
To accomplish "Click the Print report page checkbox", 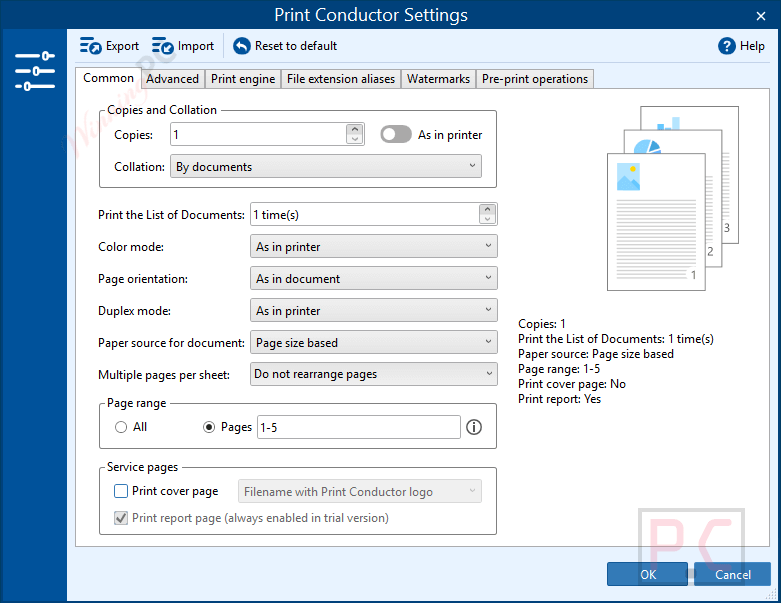I will click(x=121, y=518).
